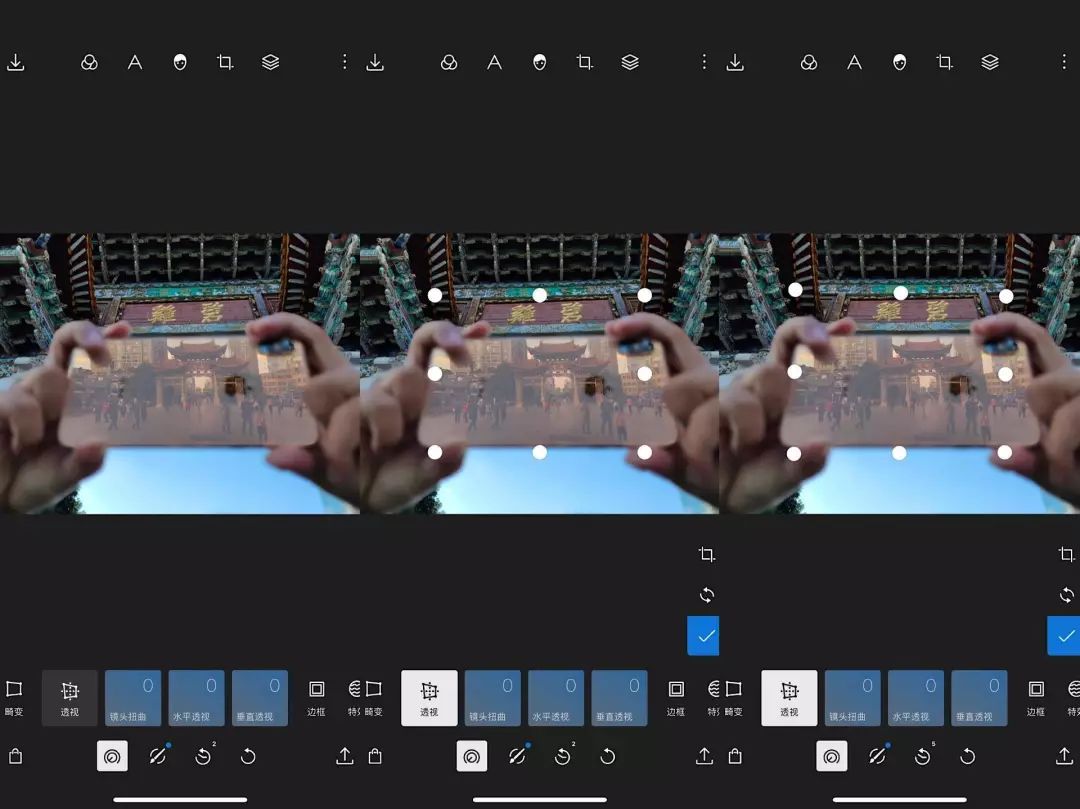Tap the share upload icon in left screen

344,756
